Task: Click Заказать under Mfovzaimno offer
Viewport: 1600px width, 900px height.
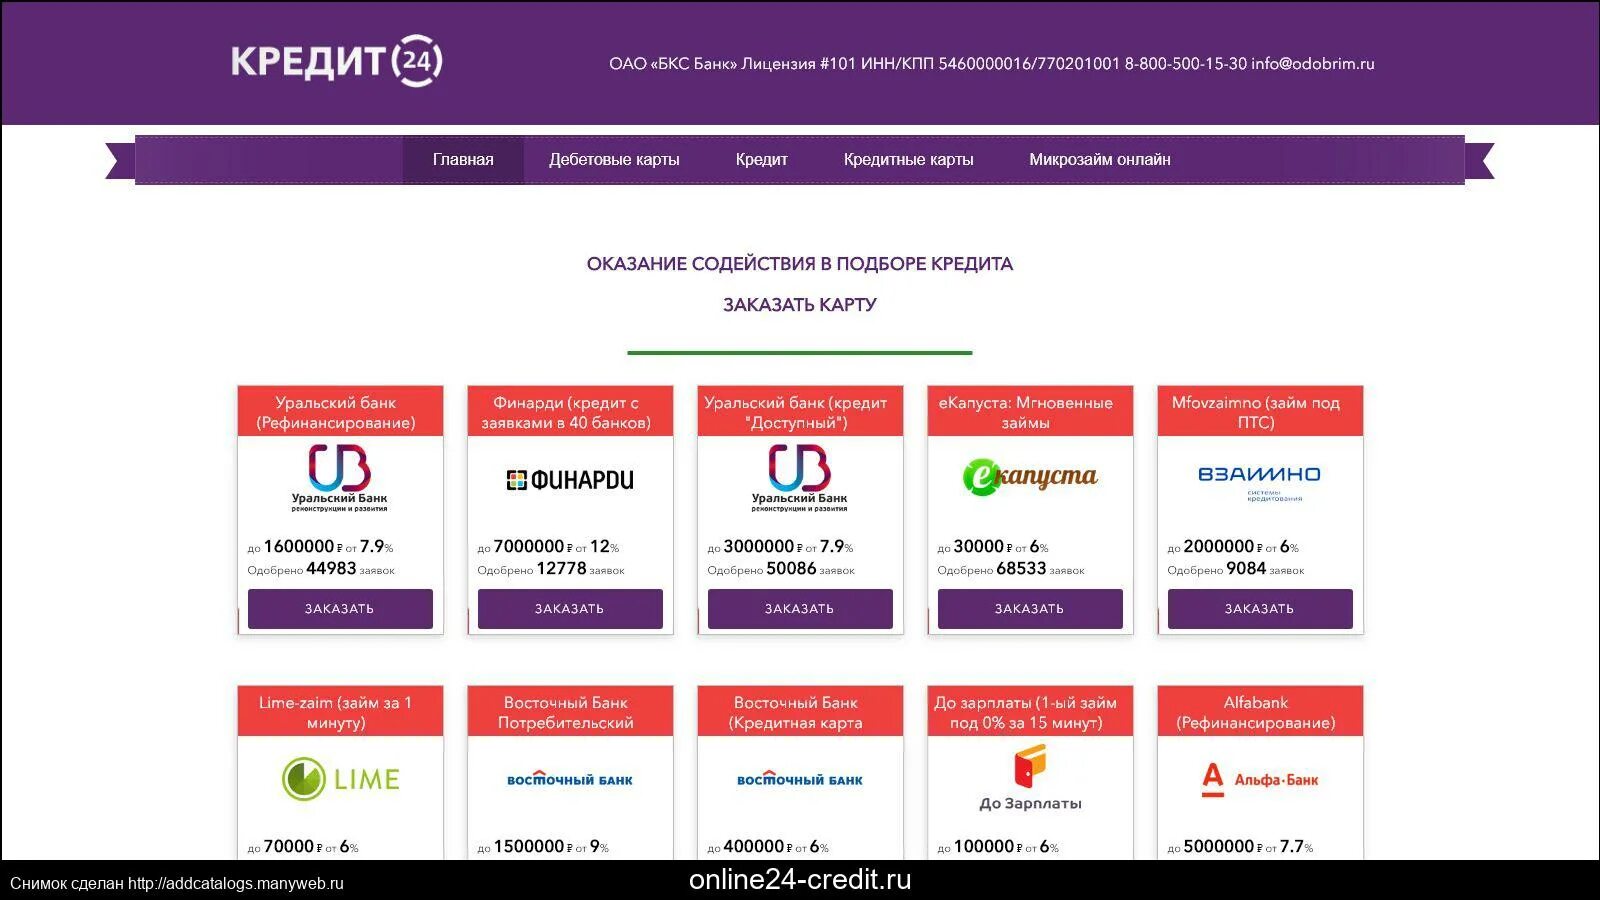Action: (x=1260, y=609)
